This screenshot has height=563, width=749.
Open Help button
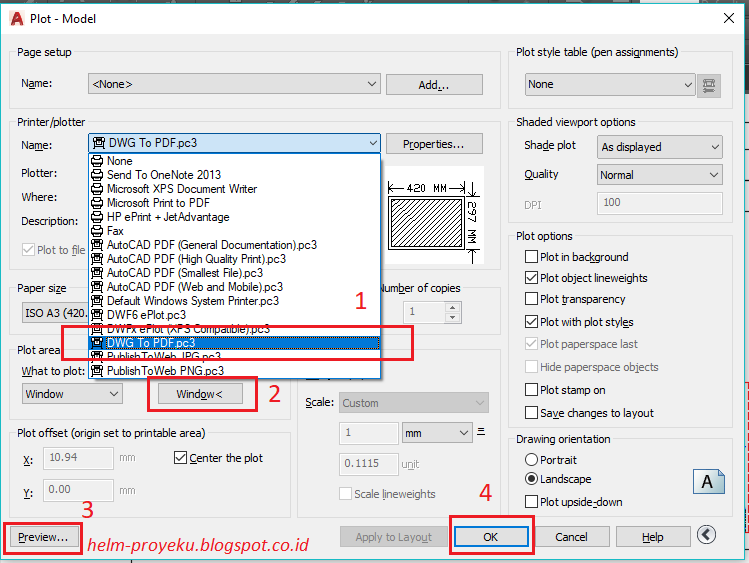click(653, 537)
